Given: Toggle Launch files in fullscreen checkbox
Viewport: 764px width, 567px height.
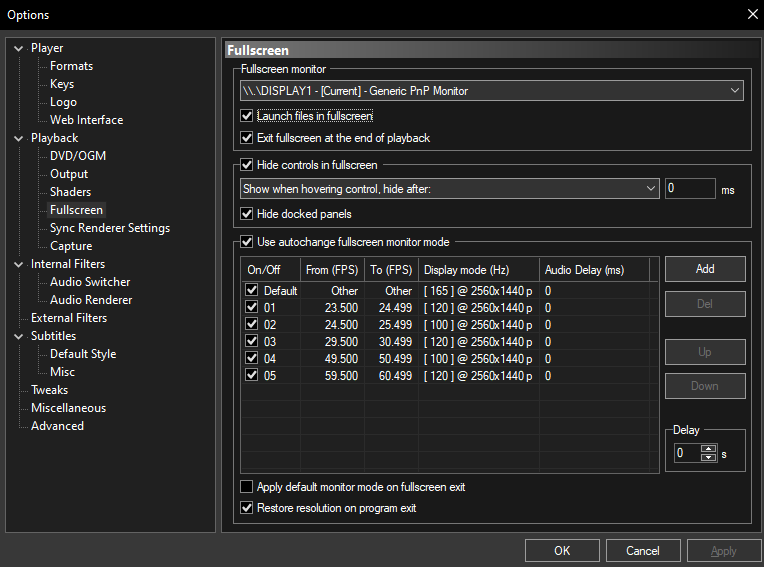Looking at the screenshot, I should (248, 116).
